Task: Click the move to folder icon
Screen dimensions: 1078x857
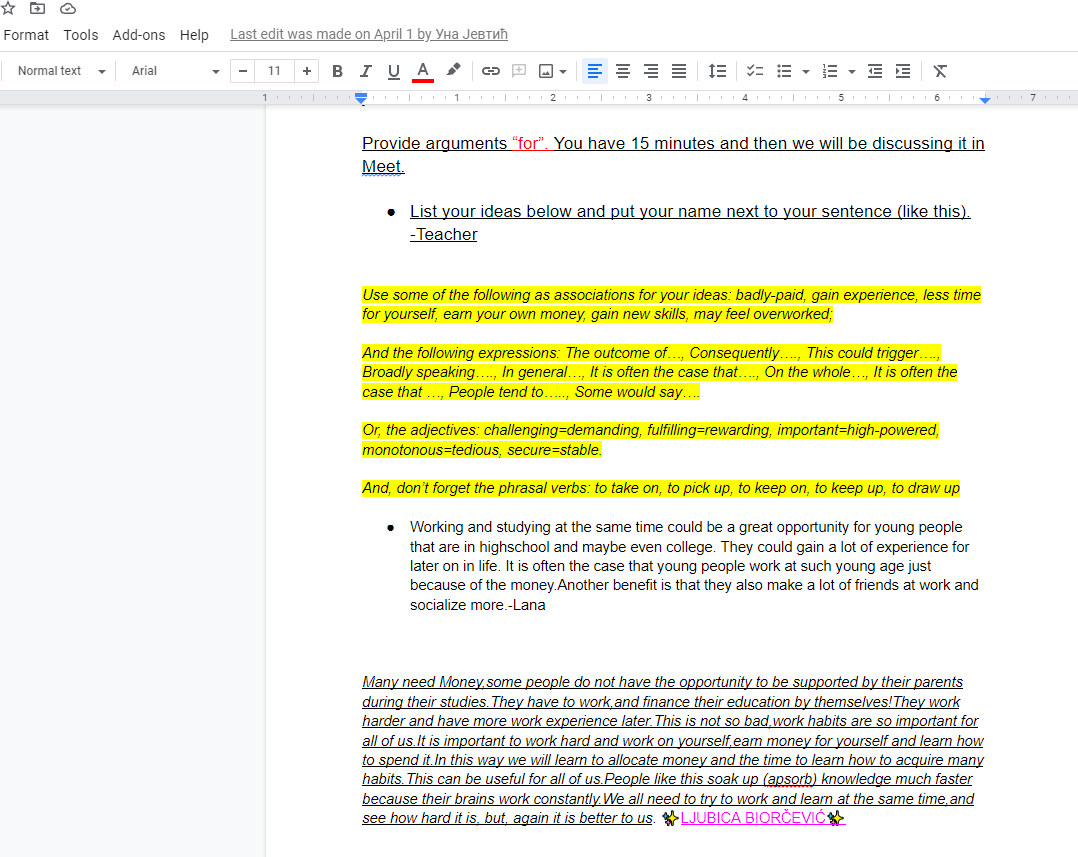Action: click(38, 9)
